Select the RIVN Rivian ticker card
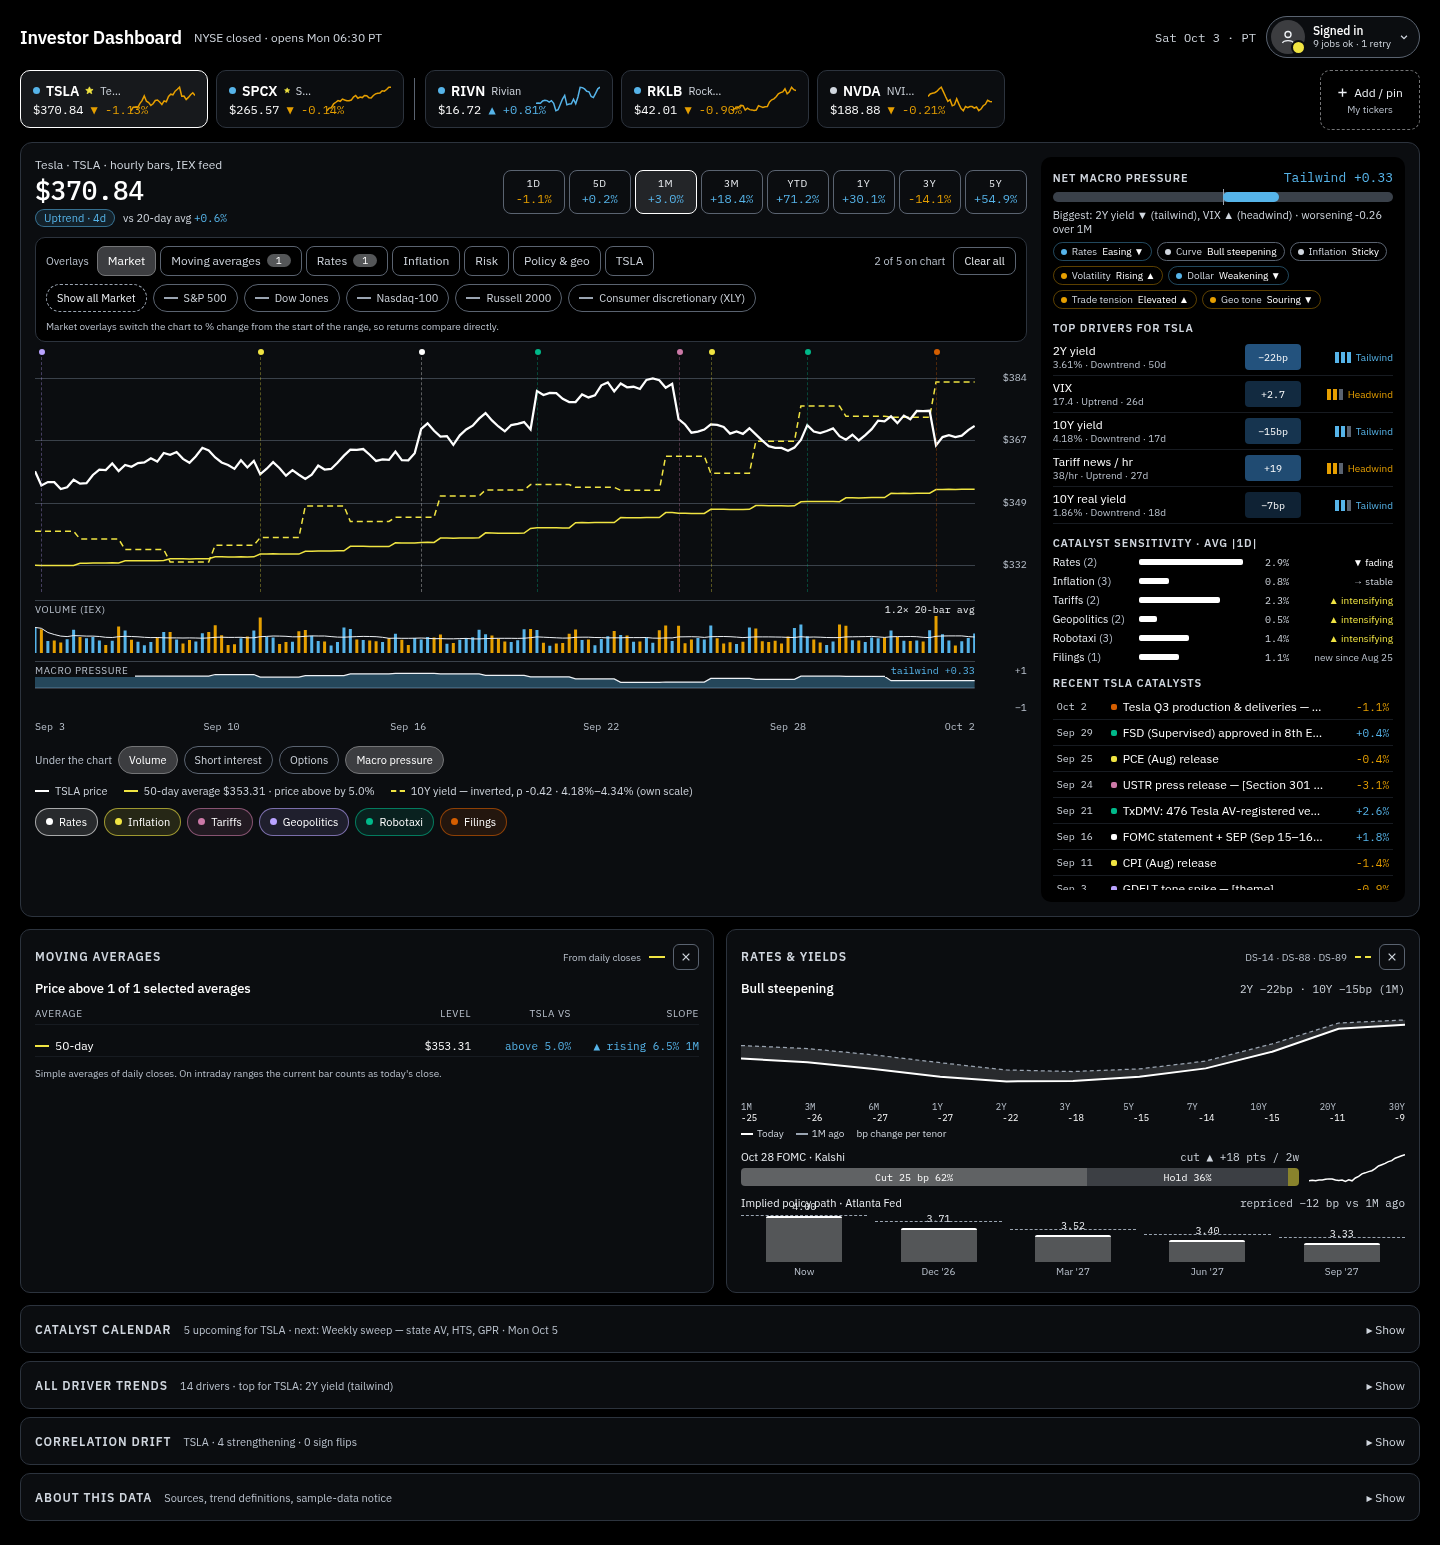This screenshot has width=1440, height=1545. (519, 99)
